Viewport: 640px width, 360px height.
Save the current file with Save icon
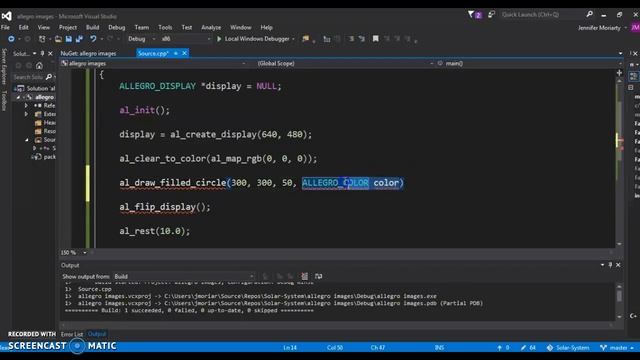click(69, 39)
